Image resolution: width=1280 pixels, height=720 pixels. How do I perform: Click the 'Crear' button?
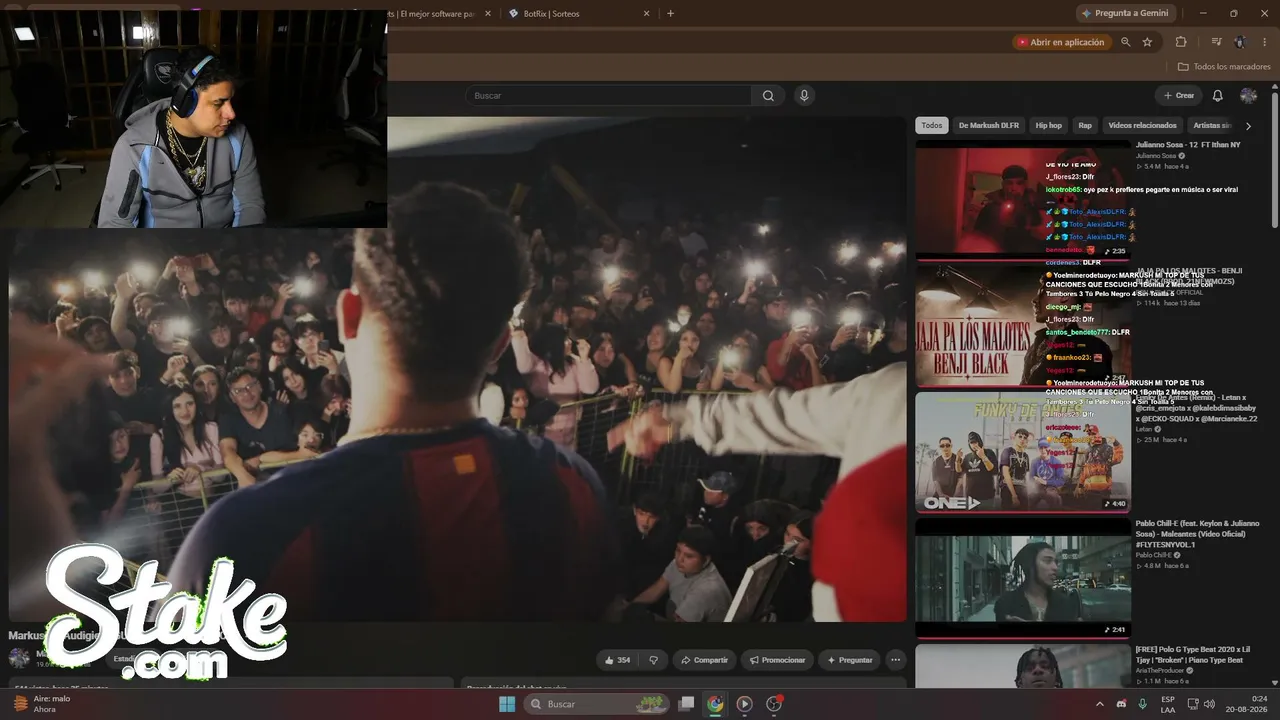tap(1179, 96)
